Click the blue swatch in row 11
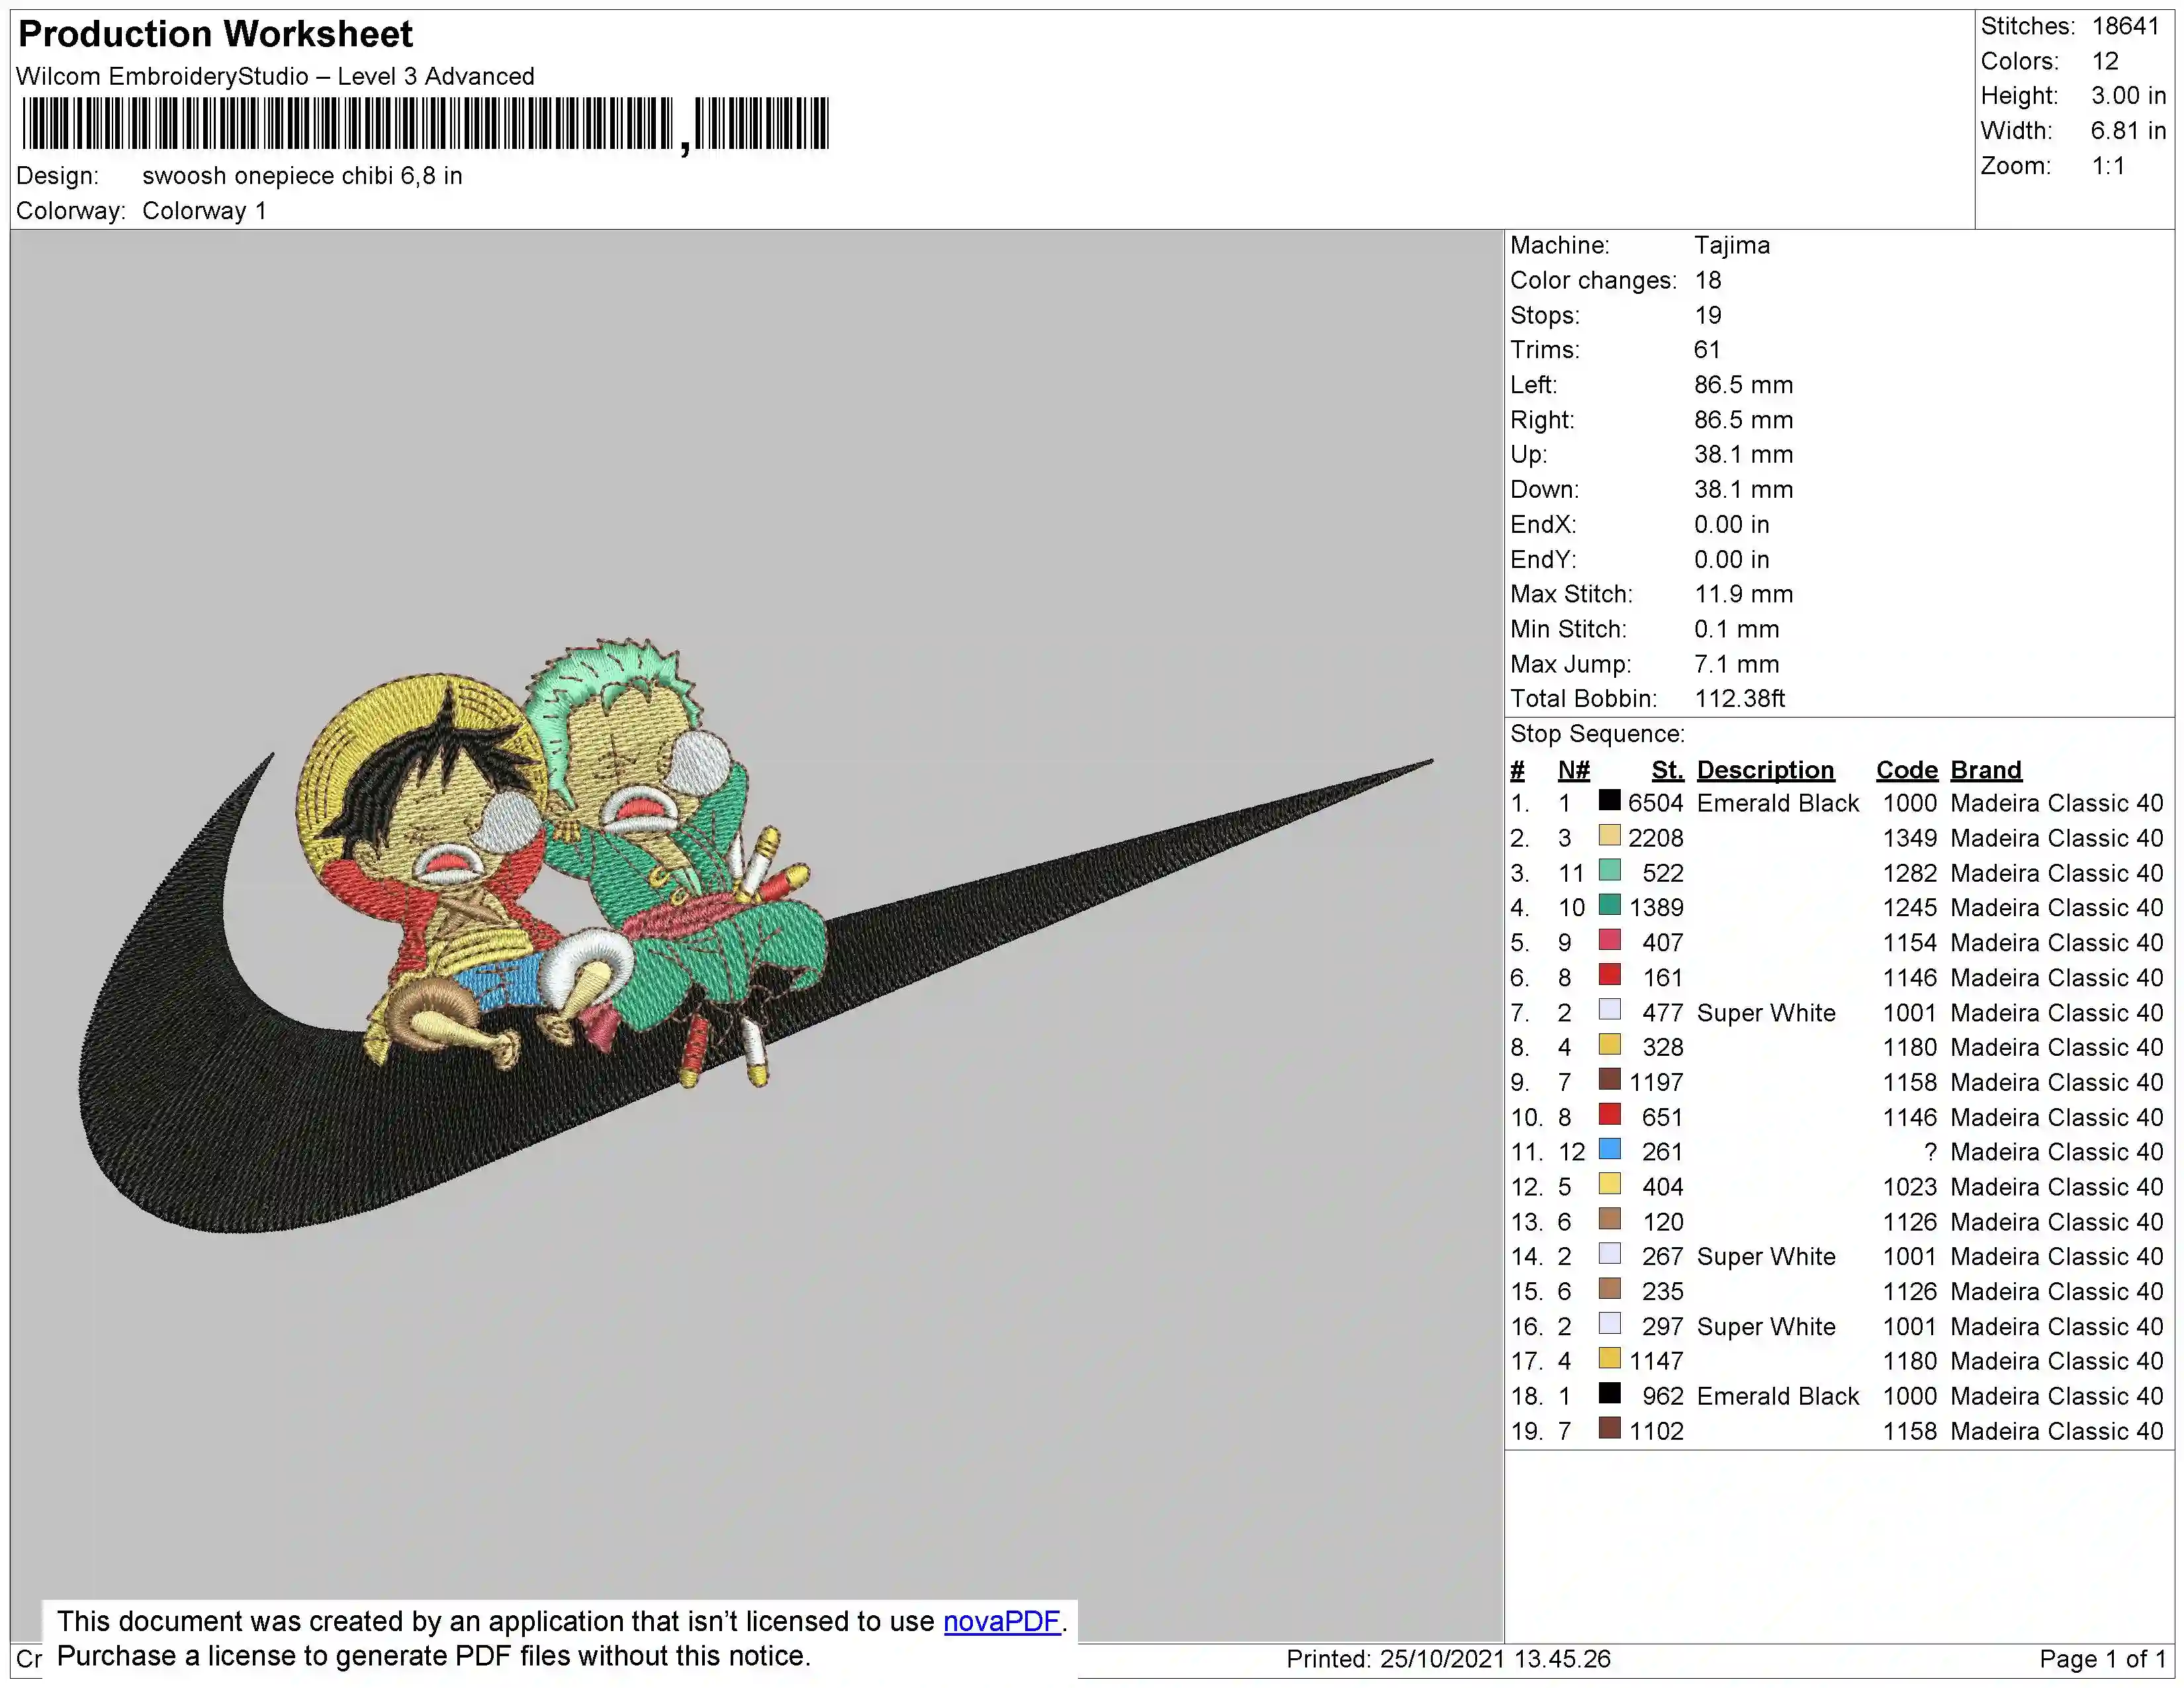 pyautogui.click(x=1609, y=1149)
